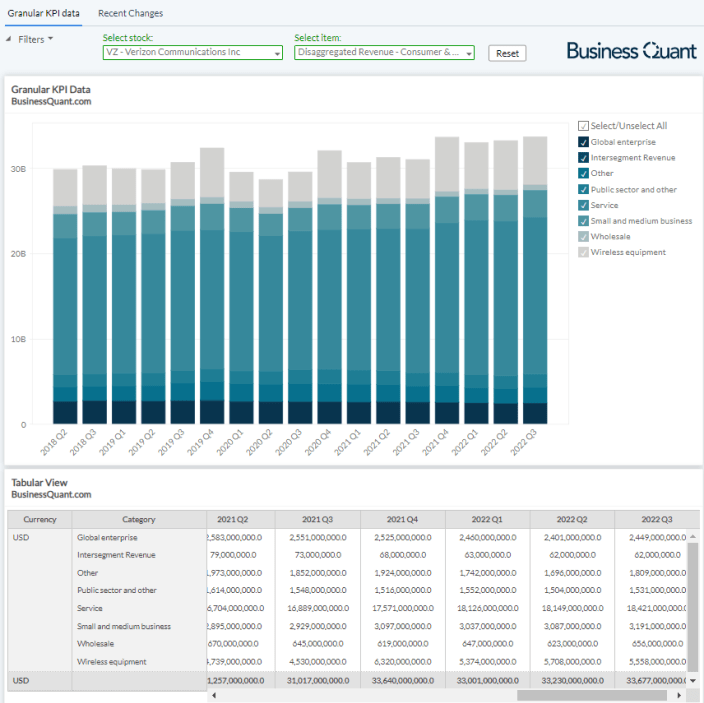Click the 2022 Q3 column header
This screenshot has height=703, width=704.
656,520
